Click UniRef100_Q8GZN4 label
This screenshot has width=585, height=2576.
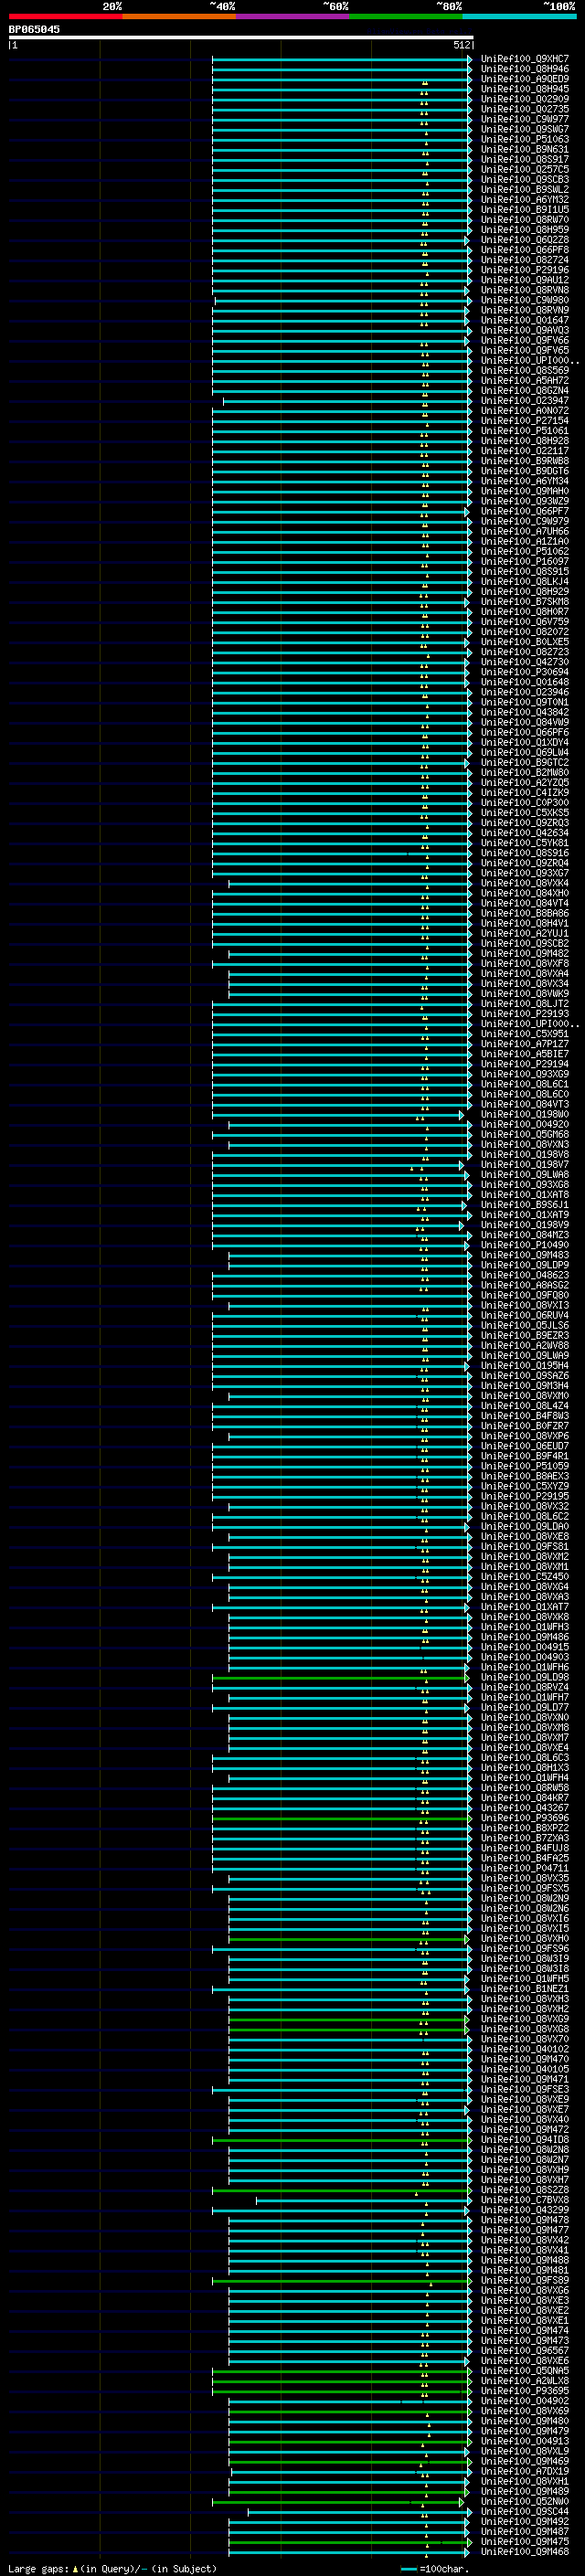(525, 390)
